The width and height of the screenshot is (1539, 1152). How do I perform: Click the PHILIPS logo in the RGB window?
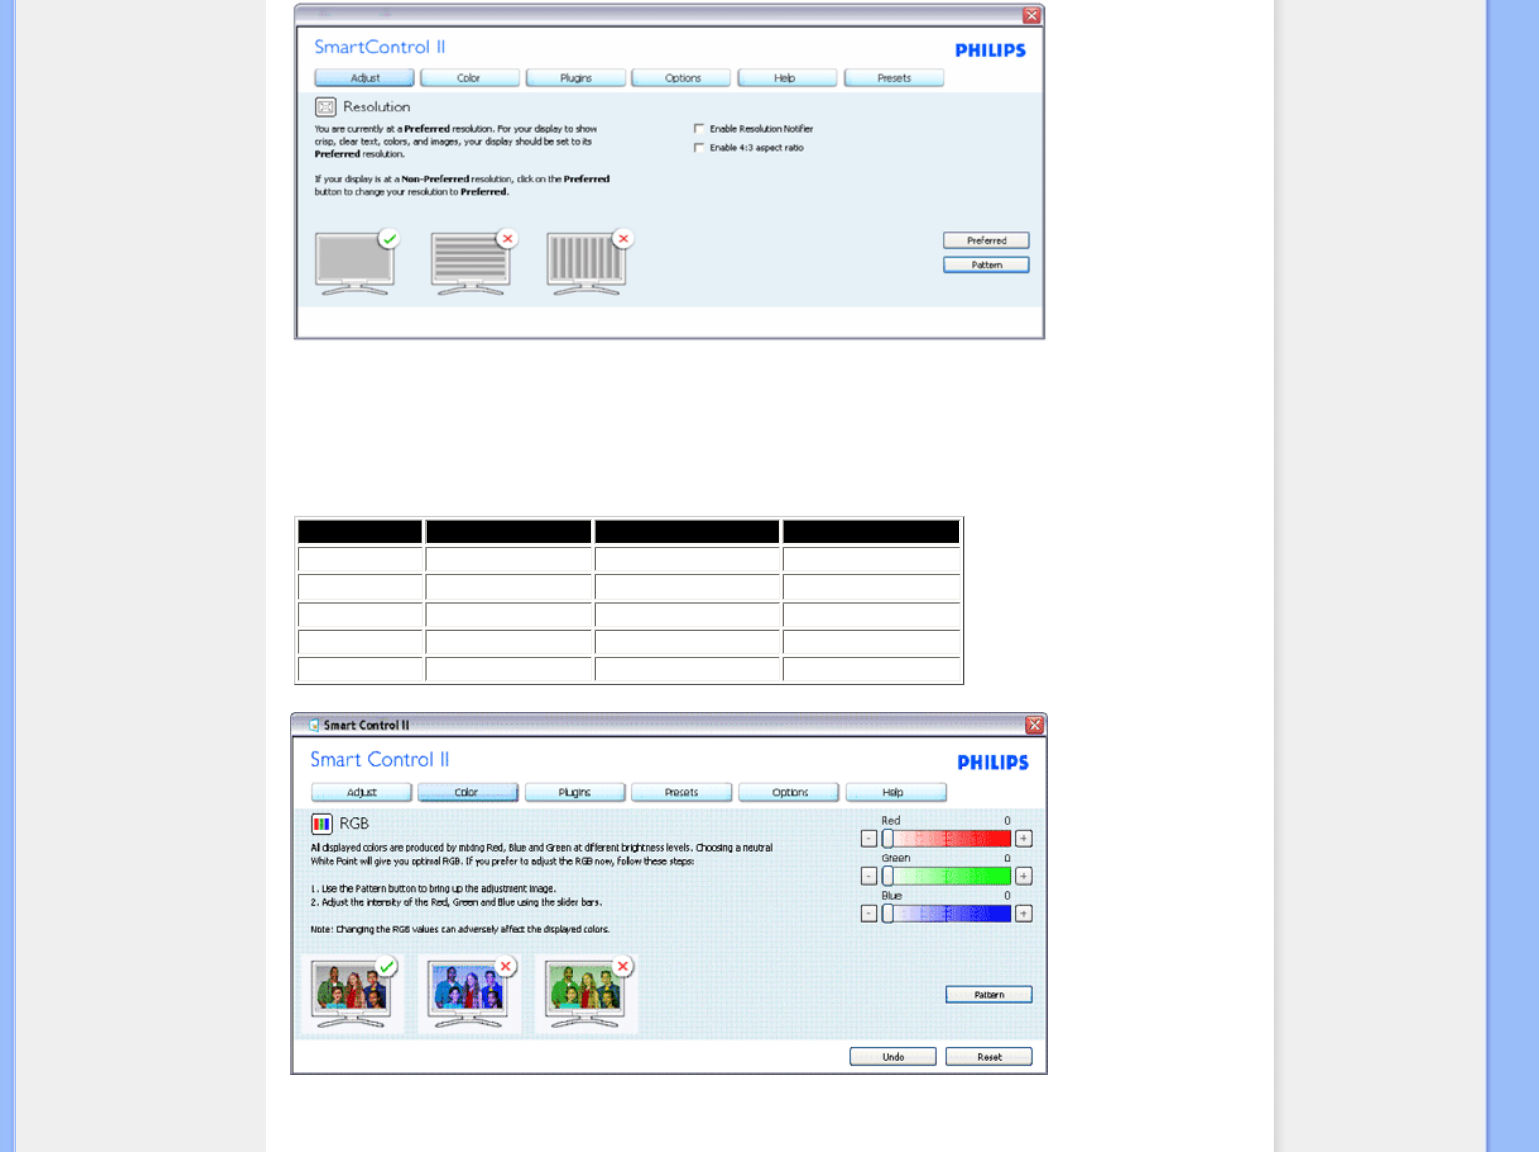[992, 762]
